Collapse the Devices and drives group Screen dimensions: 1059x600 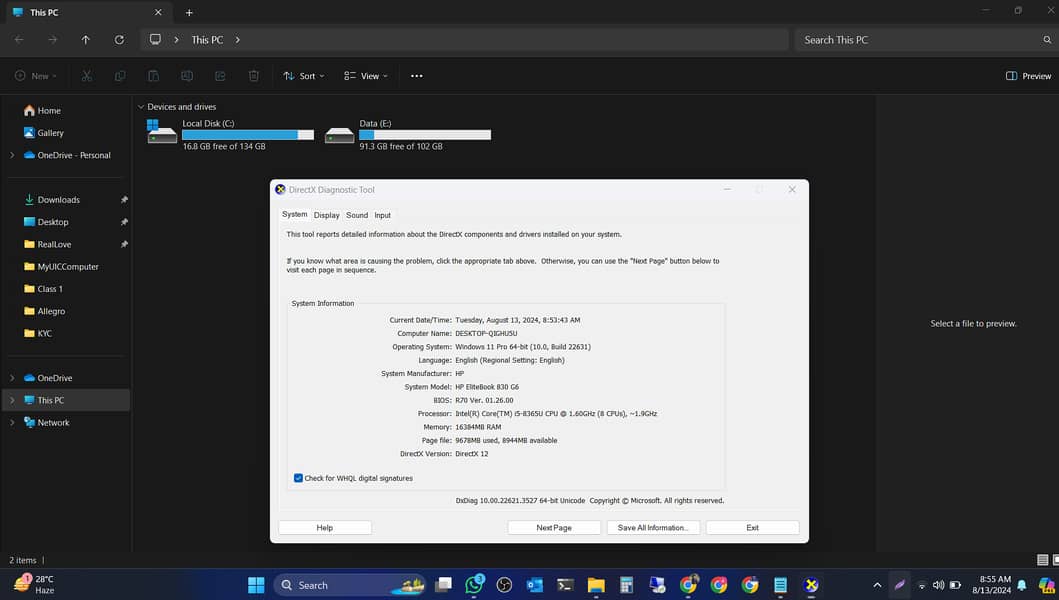140,107
